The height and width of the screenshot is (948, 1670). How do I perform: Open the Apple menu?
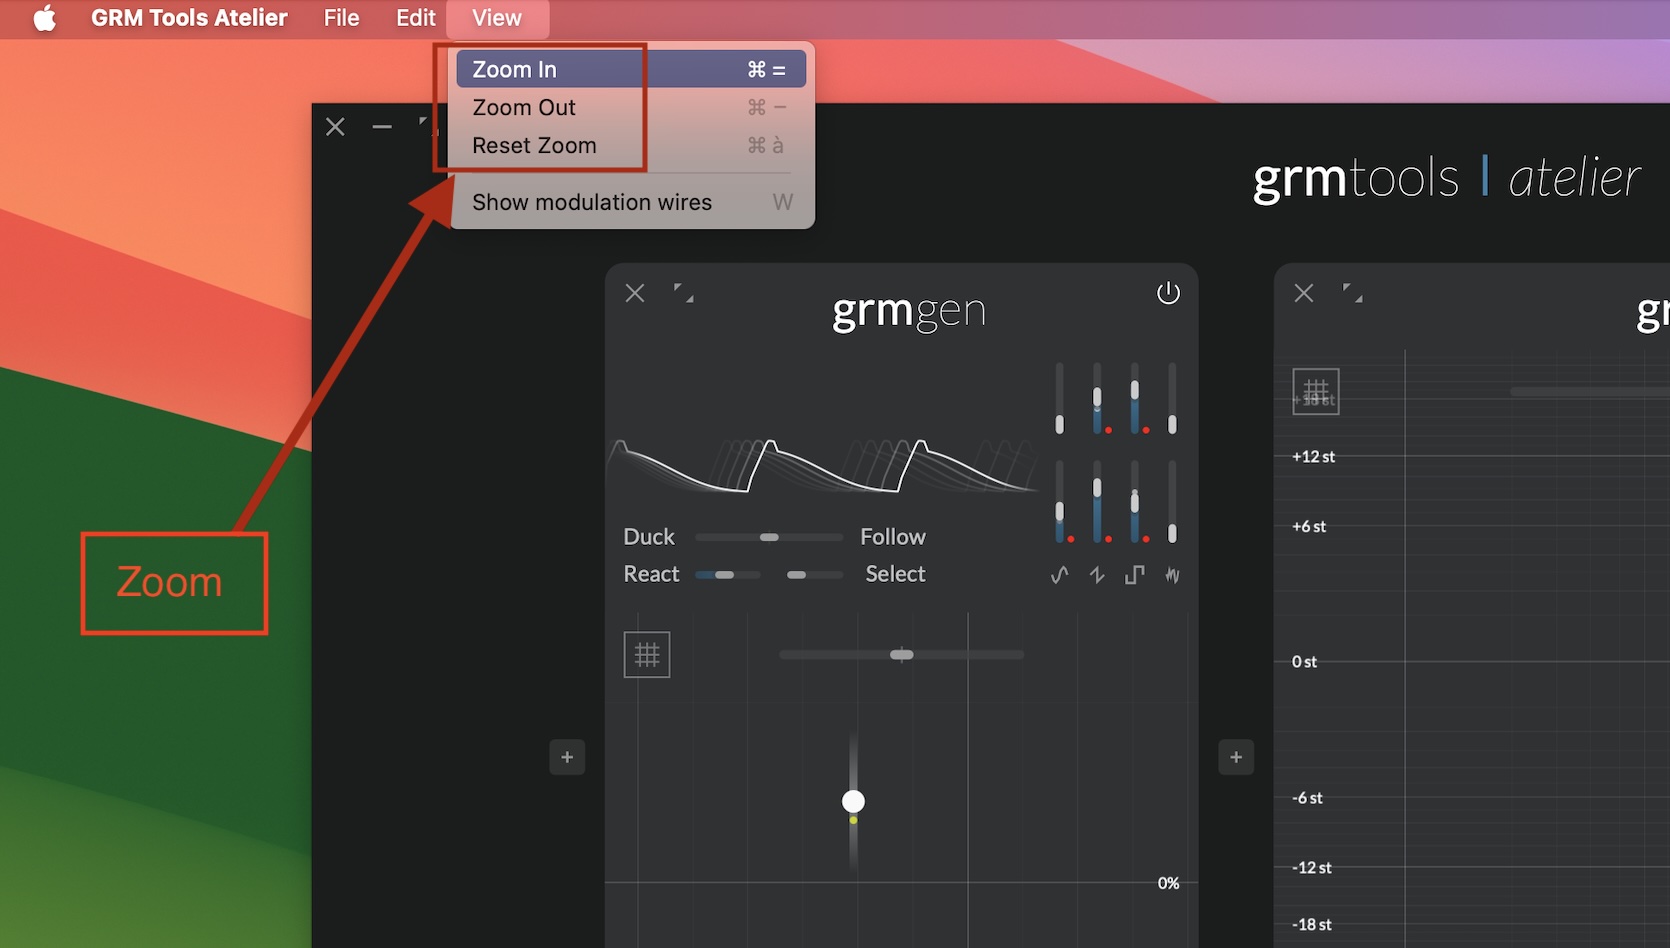tap(45, 18)
